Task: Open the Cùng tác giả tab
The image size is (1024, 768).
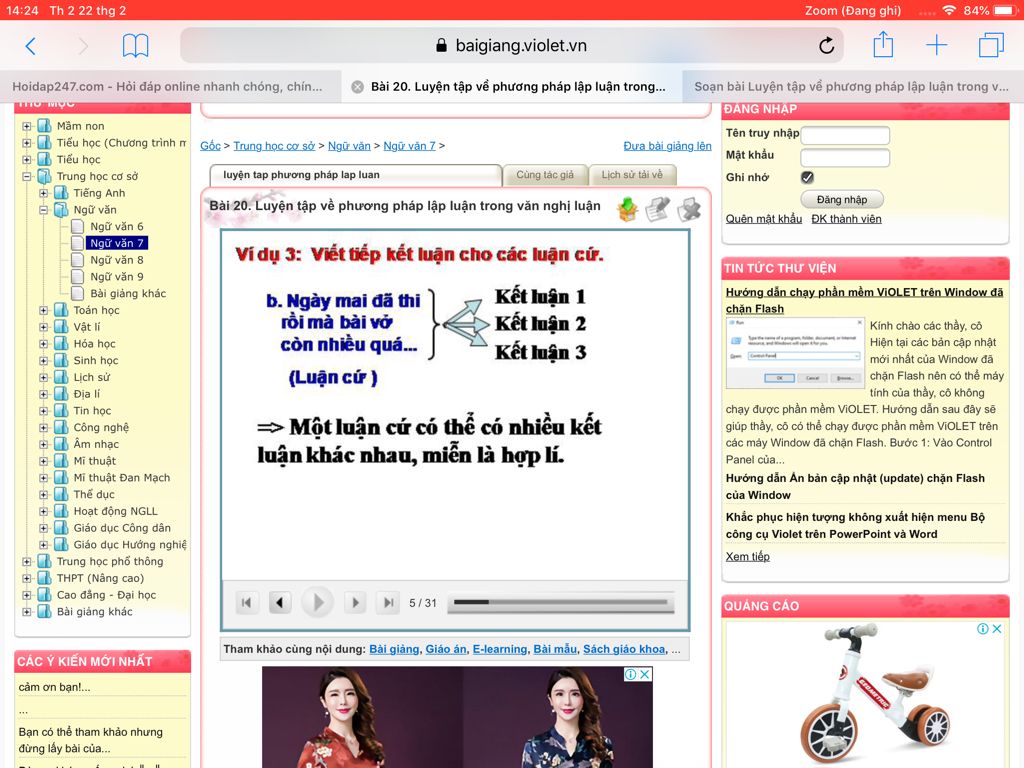Action: (x=545, y=175)
